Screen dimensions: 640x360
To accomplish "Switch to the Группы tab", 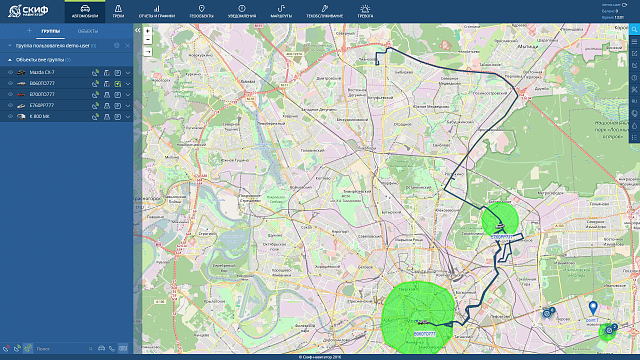I will pyautogui.click(x=51, y=31).
